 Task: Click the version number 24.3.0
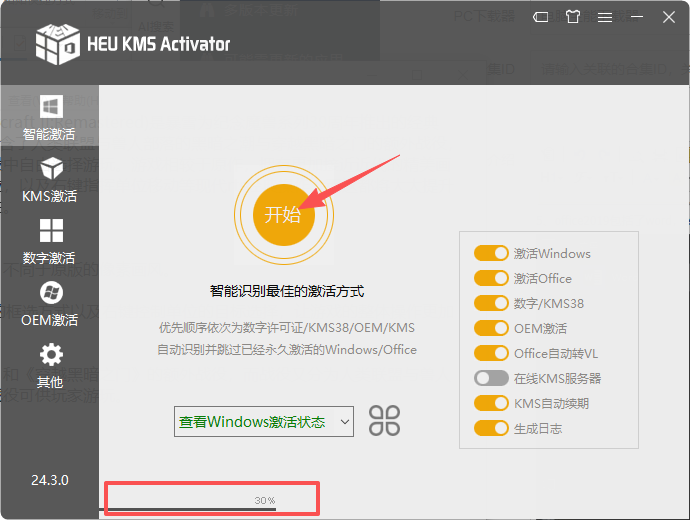click(x=50, y=480)
